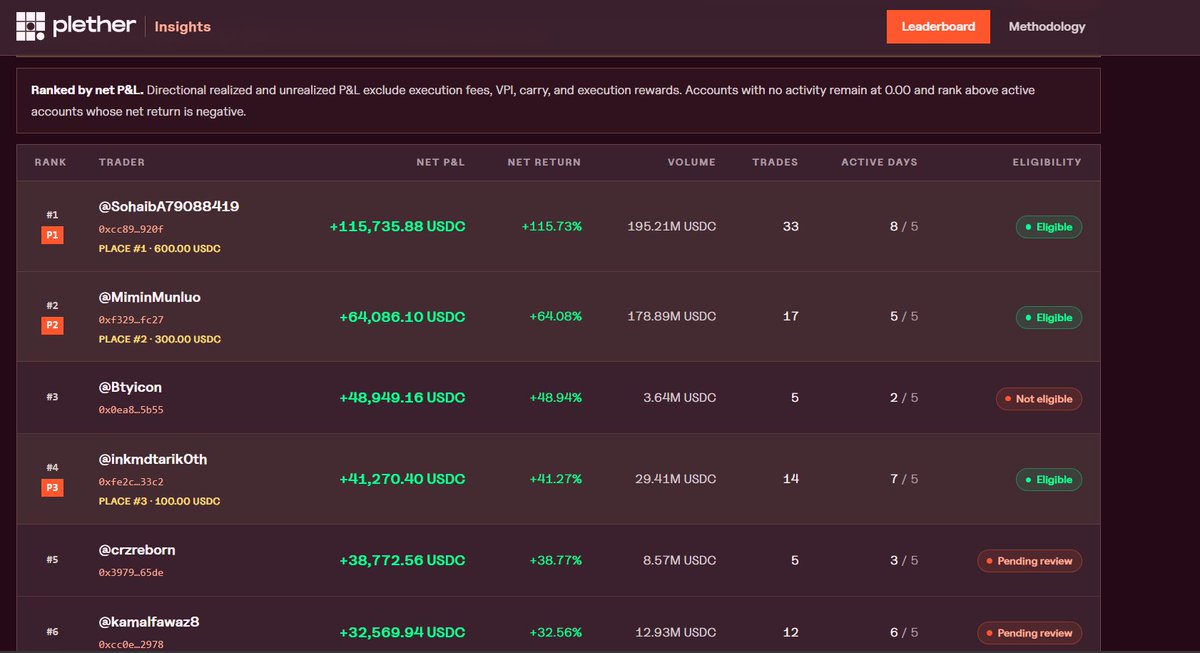The image size is (1200, 653).
Task: Click the NET RETURN column header
Action: (544, 162)
